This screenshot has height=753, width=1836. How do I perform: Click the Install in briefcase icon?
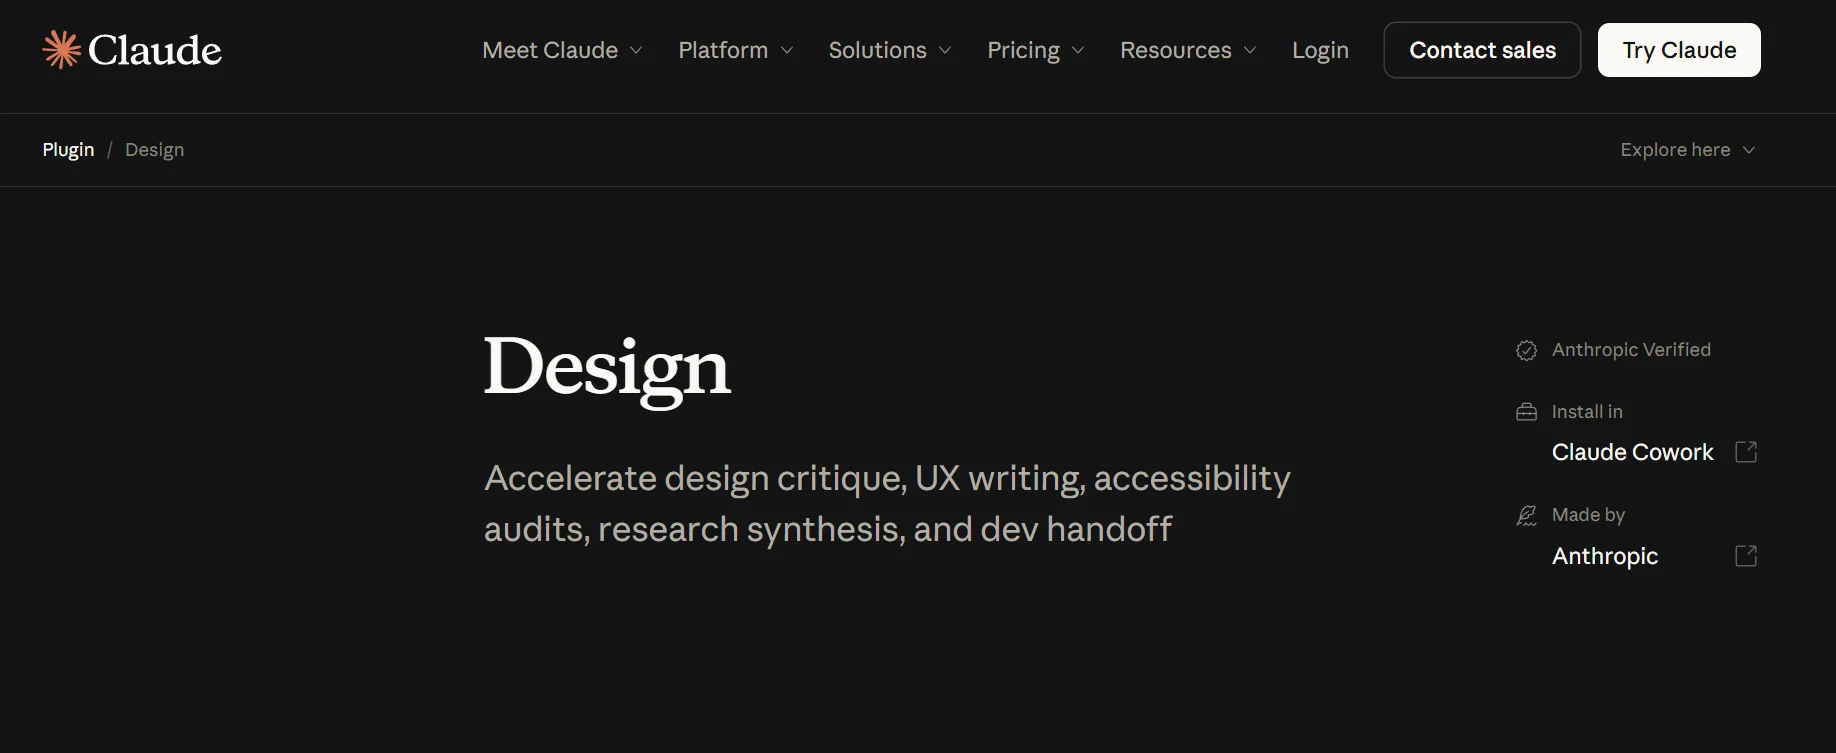point(1526,412)
